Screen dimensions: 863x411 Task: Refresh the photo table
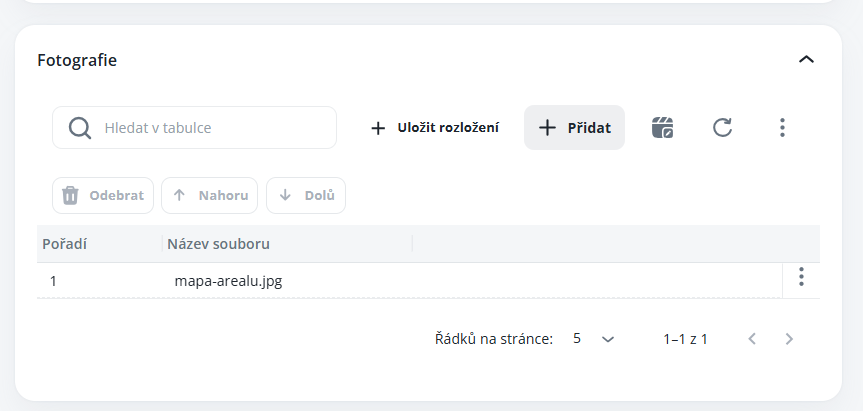722,128
